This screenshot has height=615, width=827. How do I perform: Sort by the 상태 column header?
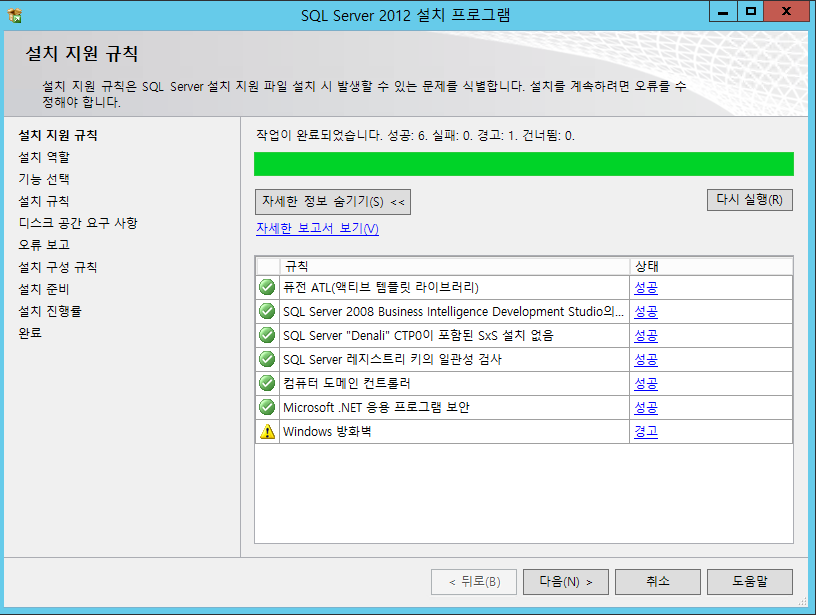pyautogui.click(x=710, y=267)
